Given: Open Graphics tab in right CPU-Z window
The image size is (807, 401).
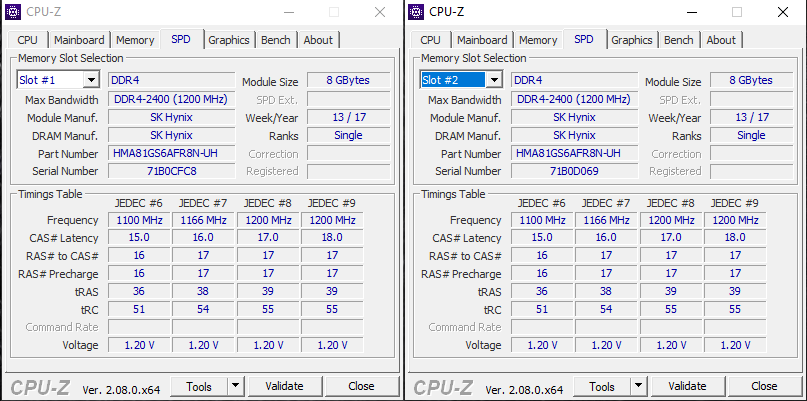Looking at the screenshot, I should click(x=632, y=40).
